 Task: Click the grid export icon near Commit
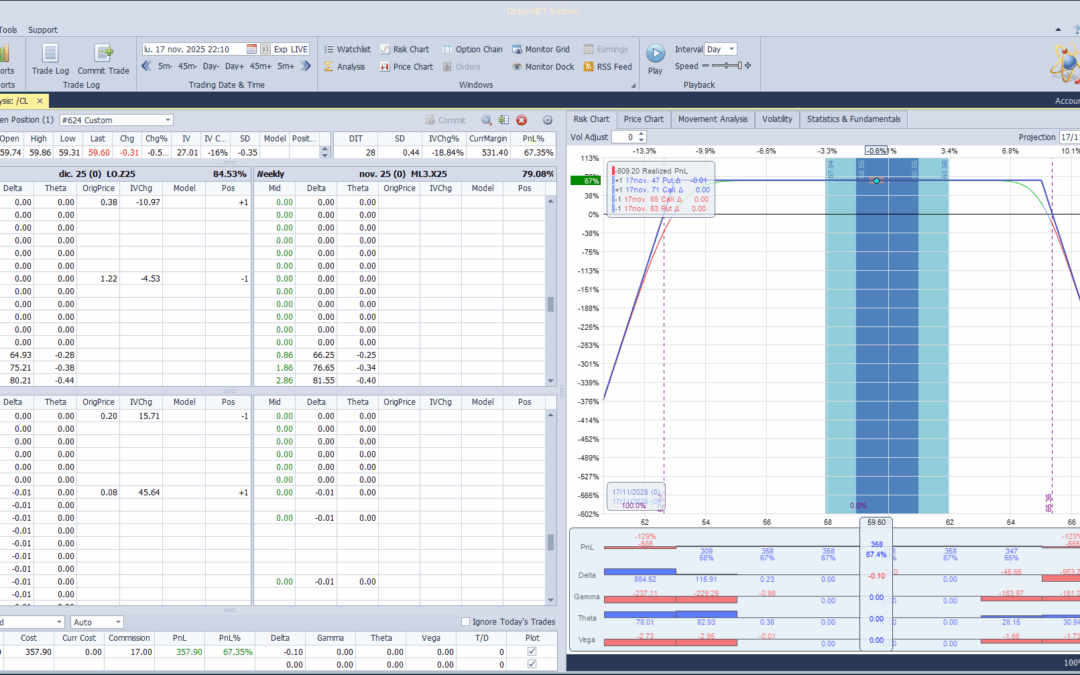[504, 120]
